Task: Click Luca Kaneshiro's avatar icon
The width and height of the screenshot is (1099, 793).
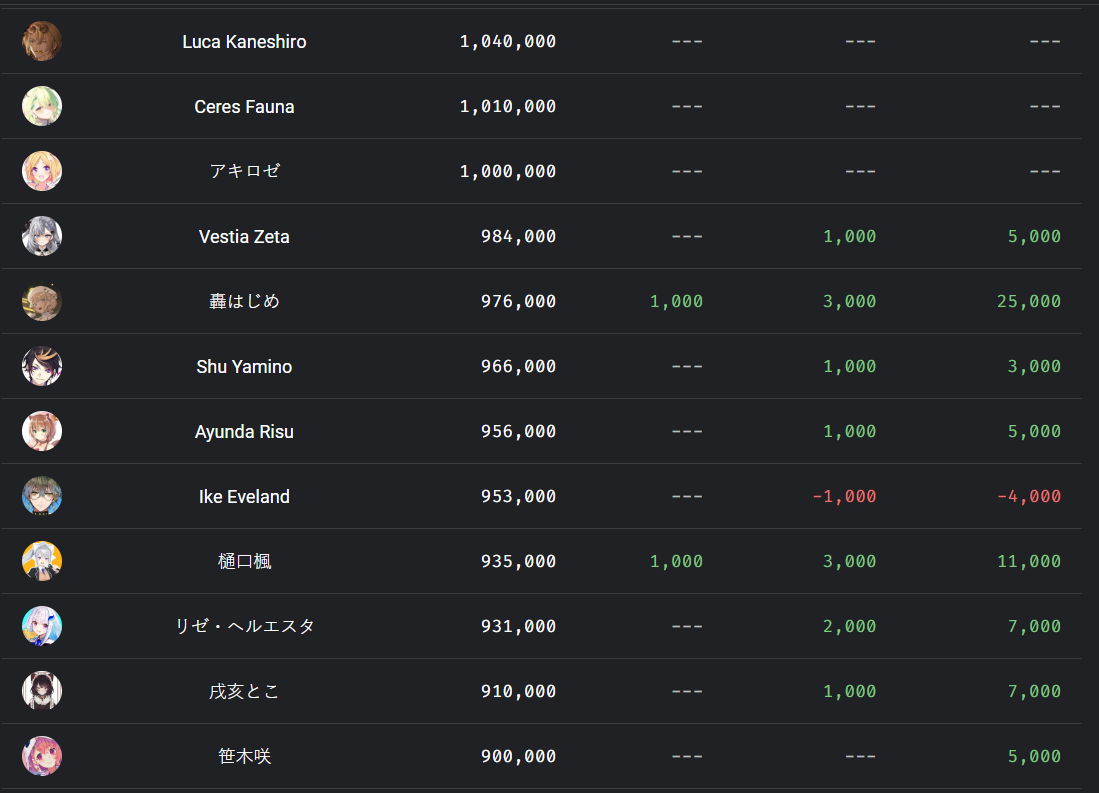Action: point(42,41)
